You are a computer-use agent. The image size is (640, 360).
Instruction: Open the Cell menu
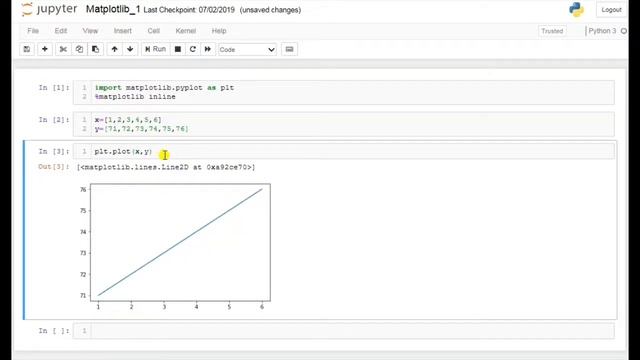coord(153,31)
